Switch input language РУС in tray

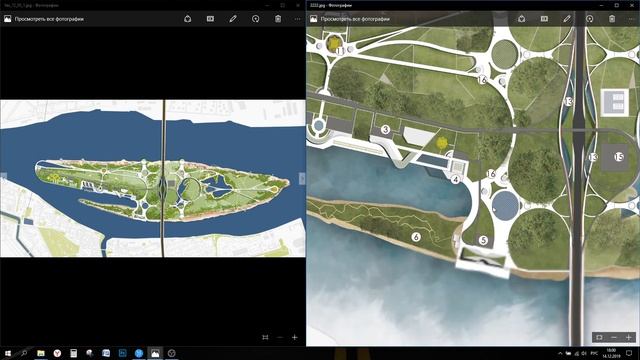point(595,353)
